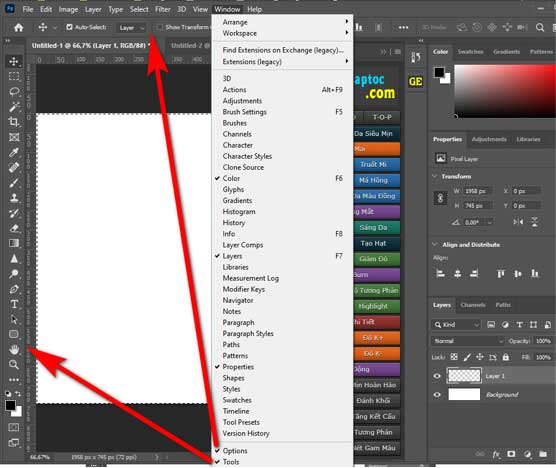This screenshot has height=468, width=556.
Task: Hide Layer 1 with its eye icon
Action: [x=437, y=376]
